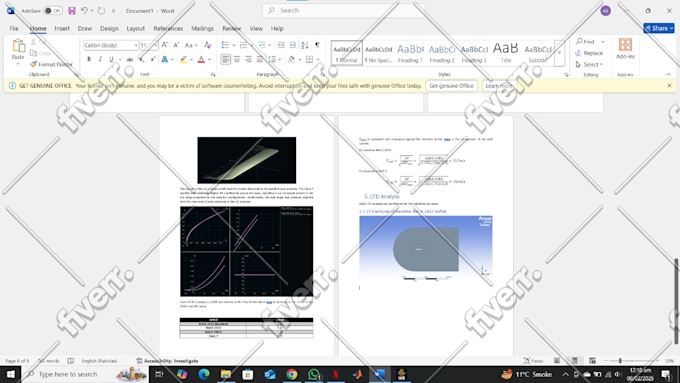Toggle AutoSave switch
Image resolution: width=680 pixels, height=383 pixels.
pos(53,10)
